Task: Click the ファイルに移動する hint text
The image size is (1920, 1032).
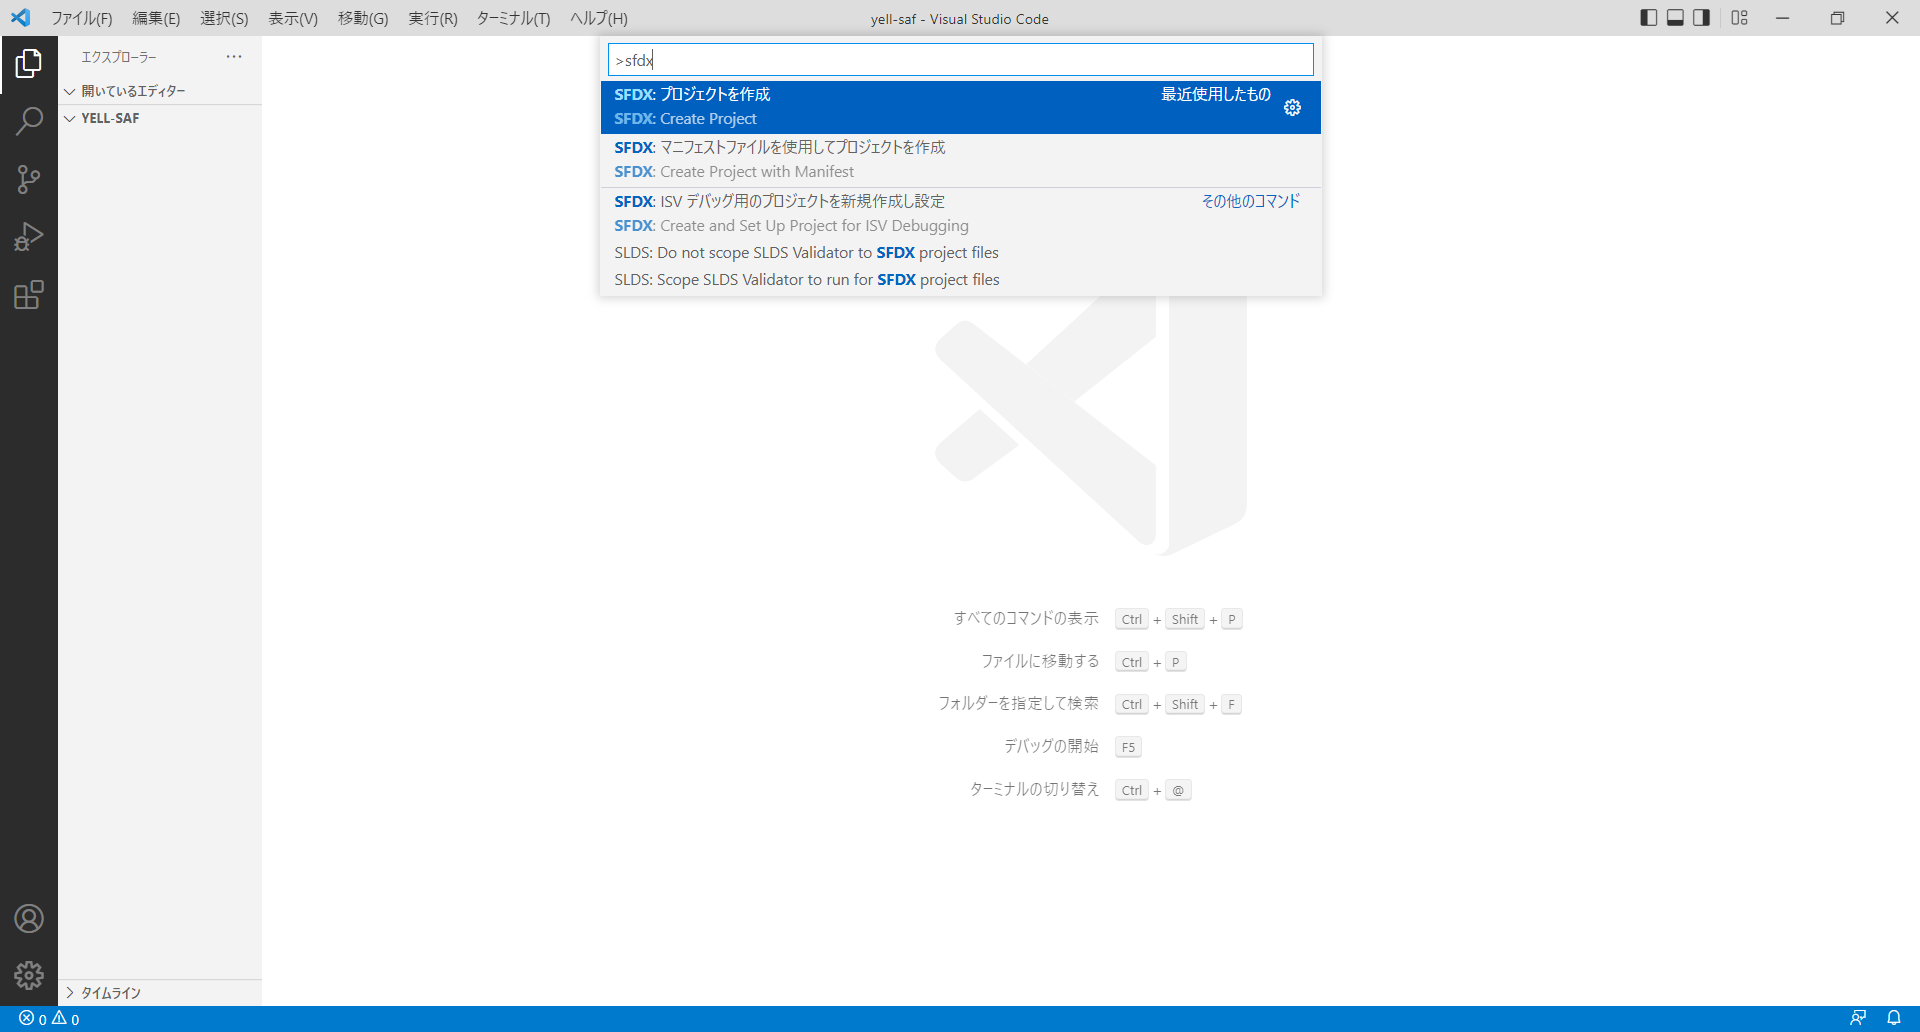Action: (1040, 662)
